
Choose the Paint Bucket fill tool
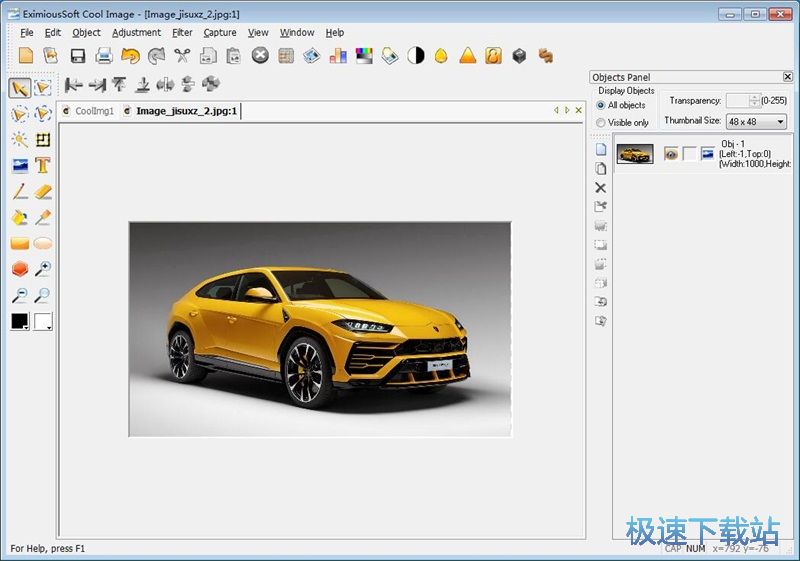(20, 217)
